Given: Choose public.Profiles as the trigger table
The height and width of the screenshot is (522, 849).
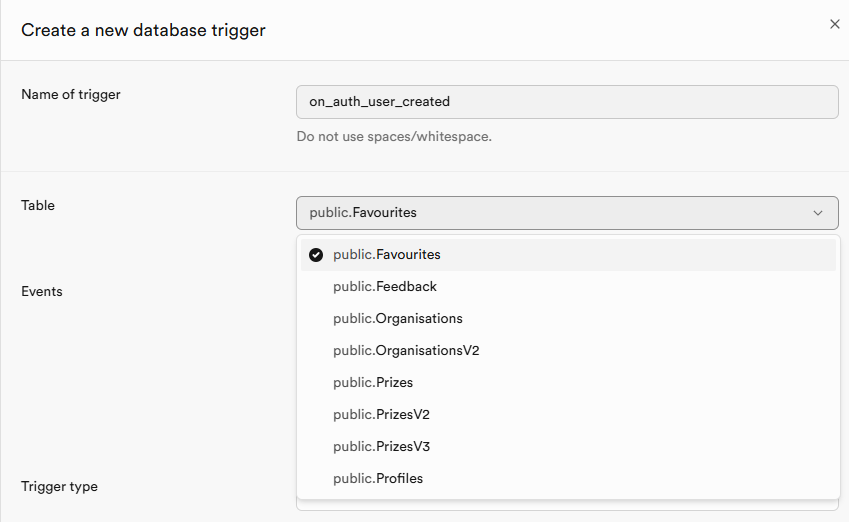Looking at the screenshot, I should [x=378, y=479].
